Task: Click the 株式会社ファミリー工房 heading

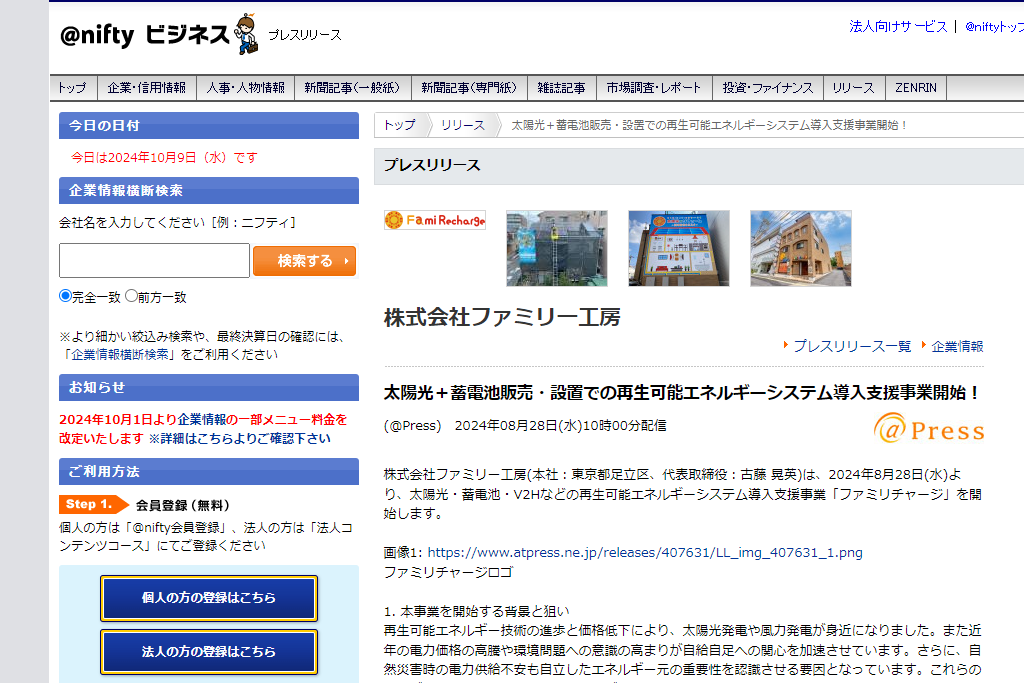Action: tap(502, 317)
